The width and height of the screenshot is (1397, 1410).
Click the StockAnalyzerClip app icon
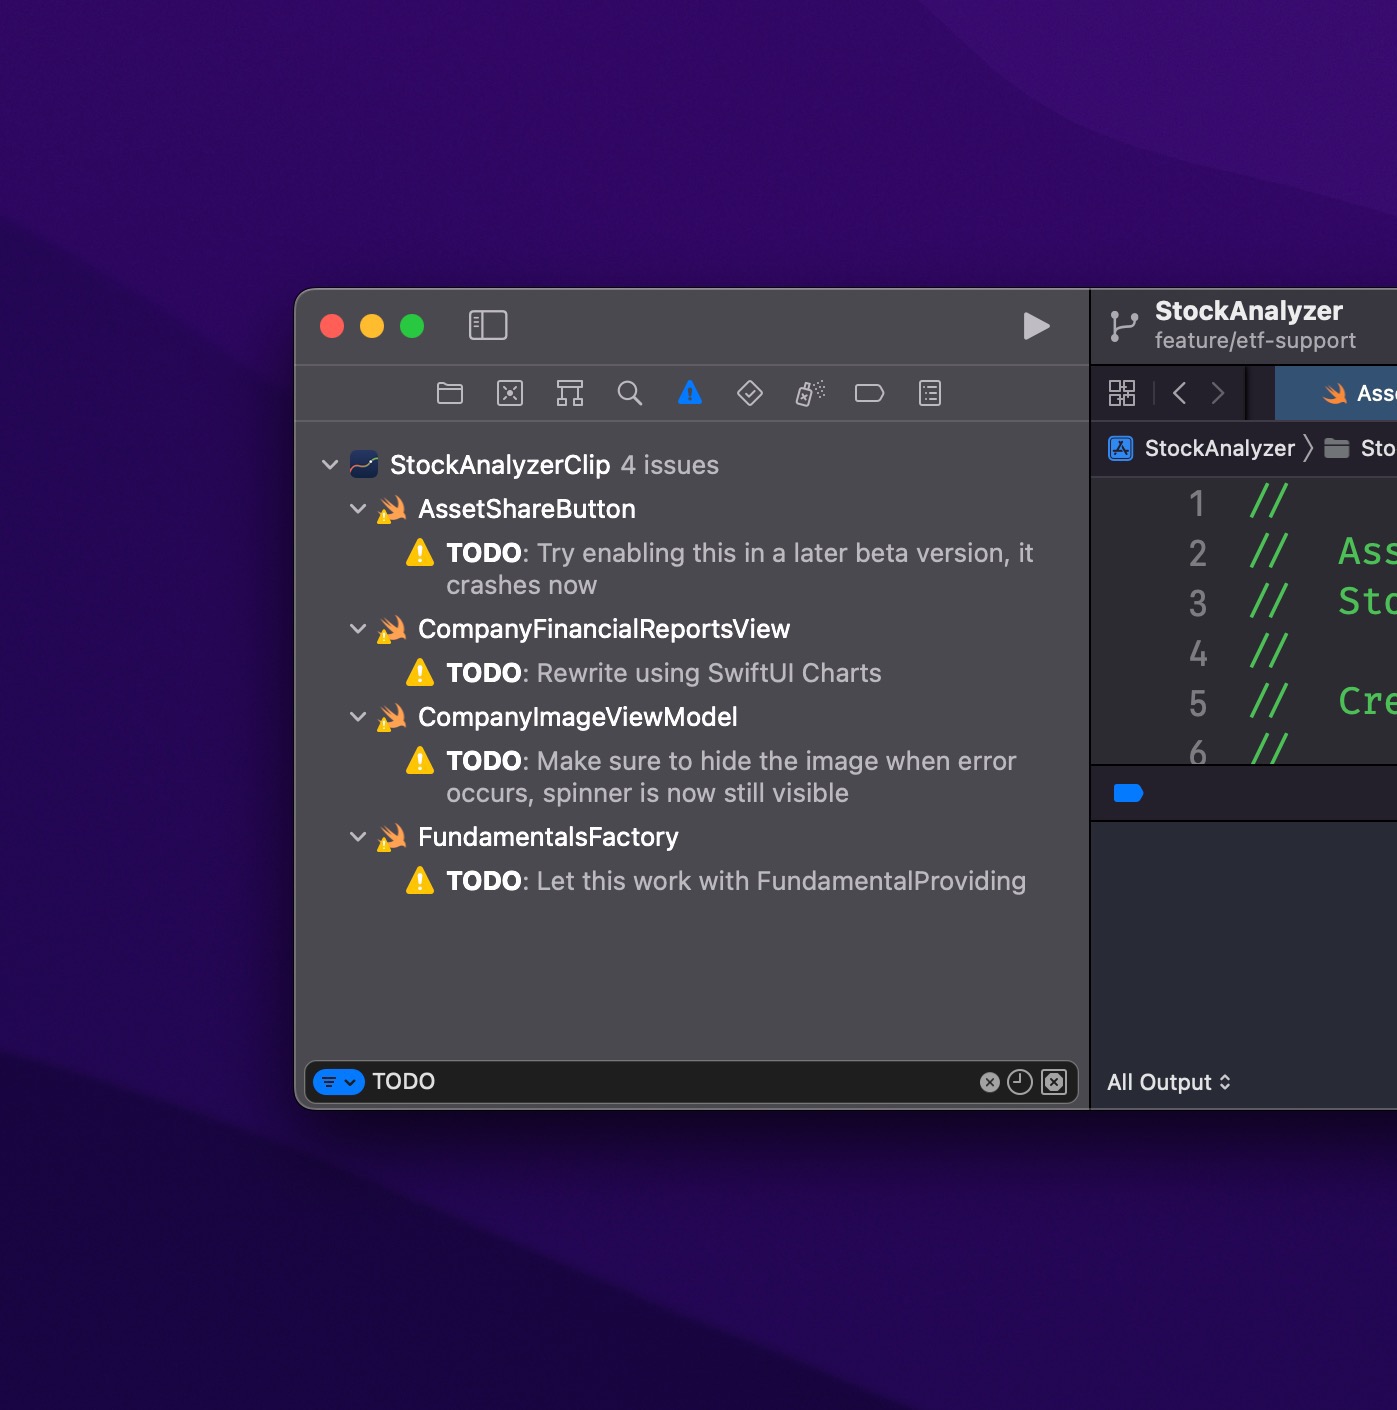[364, 465]
